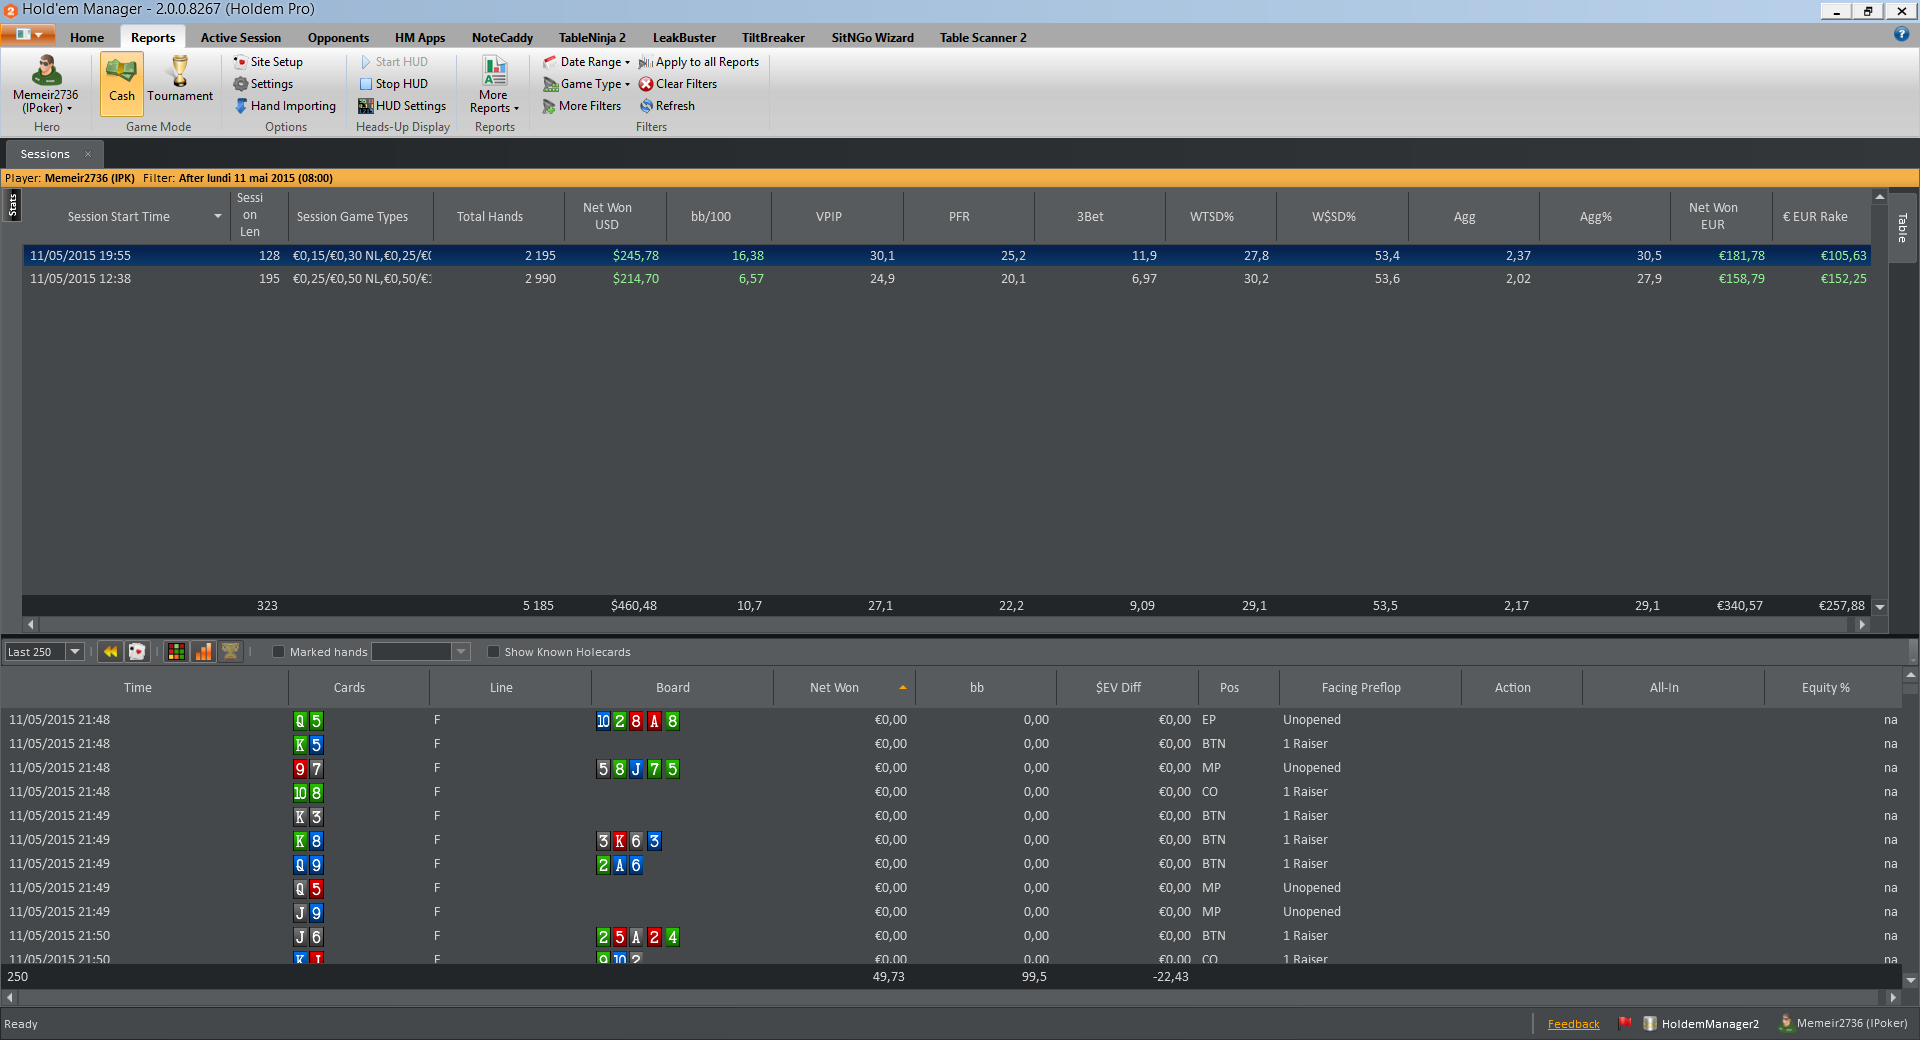Switch to the Active Session tab
Image resolution: width=1920 pixels, height=1040 pixels.
240,38
